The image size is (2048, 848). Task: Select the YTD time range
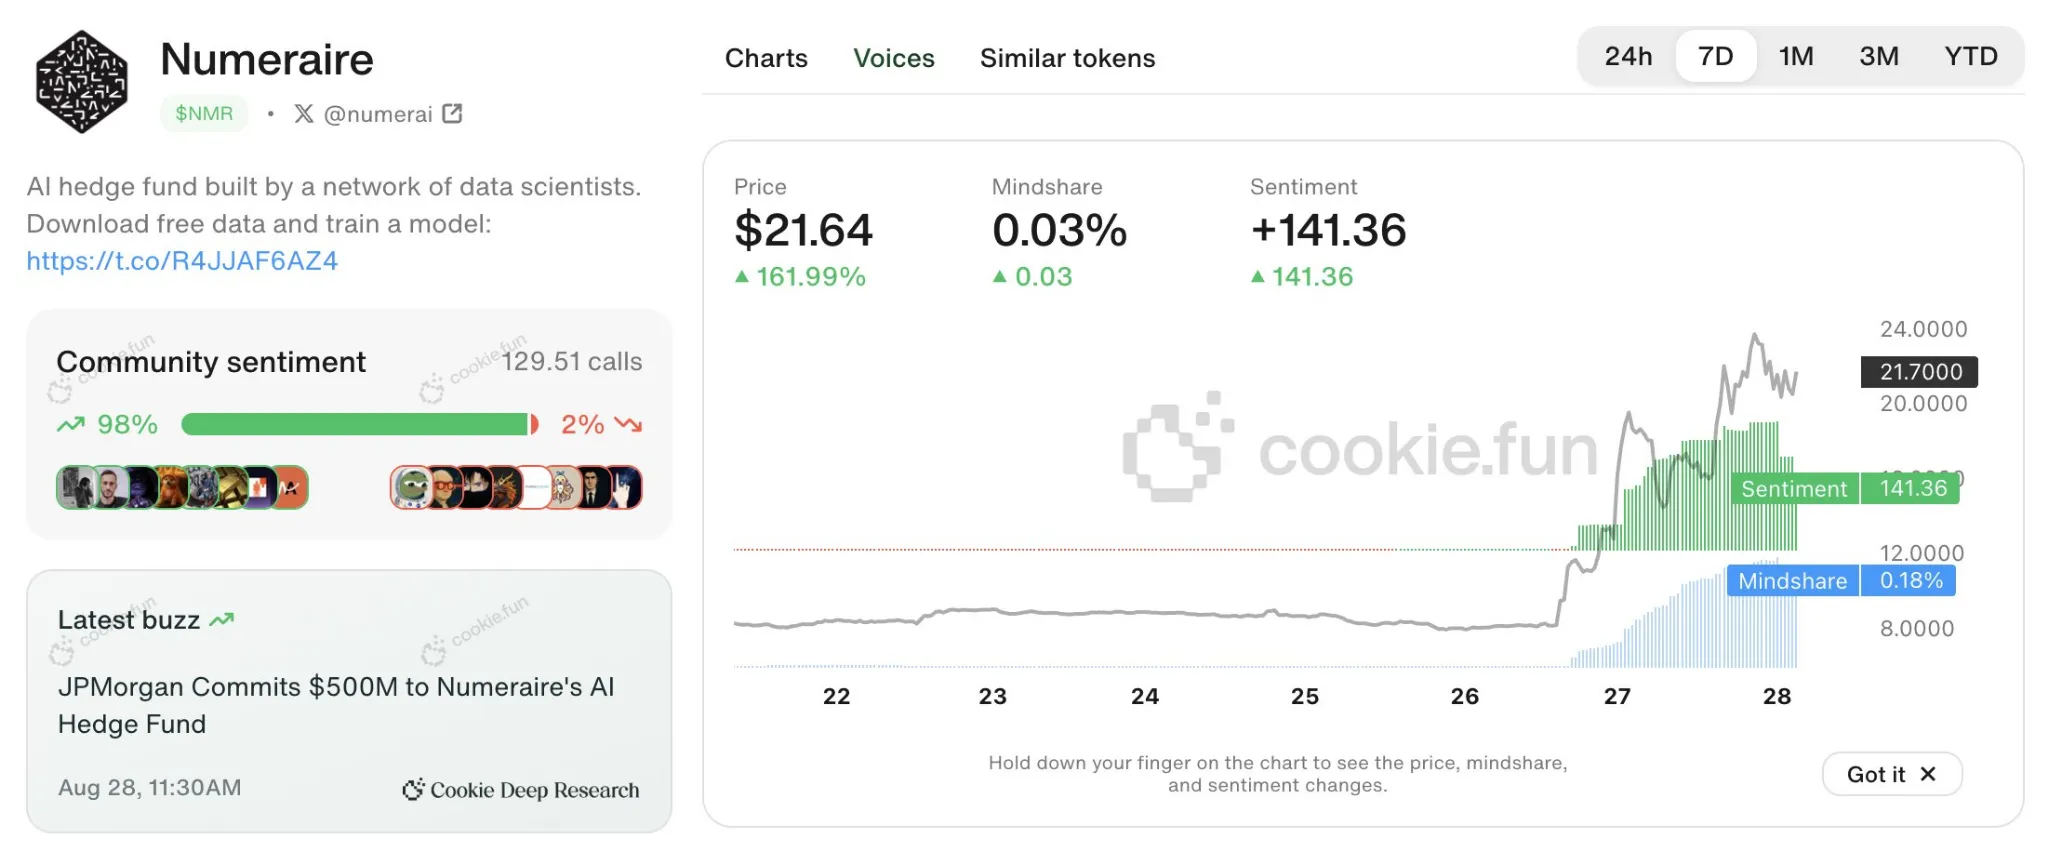(x=1971, y=57)
